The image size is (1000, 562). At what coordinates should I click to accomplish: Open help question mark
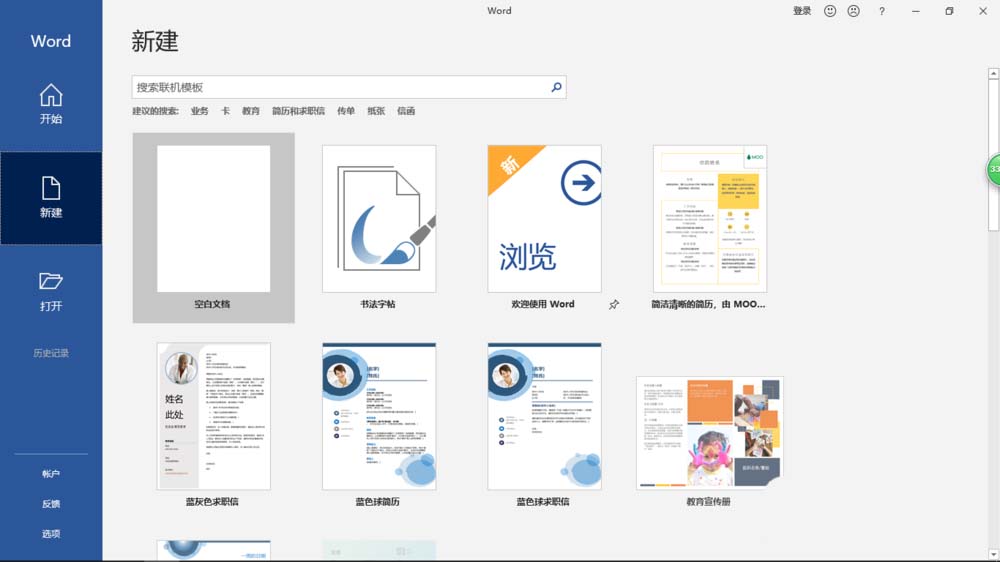pyautogui.click(x=882, y=11)
